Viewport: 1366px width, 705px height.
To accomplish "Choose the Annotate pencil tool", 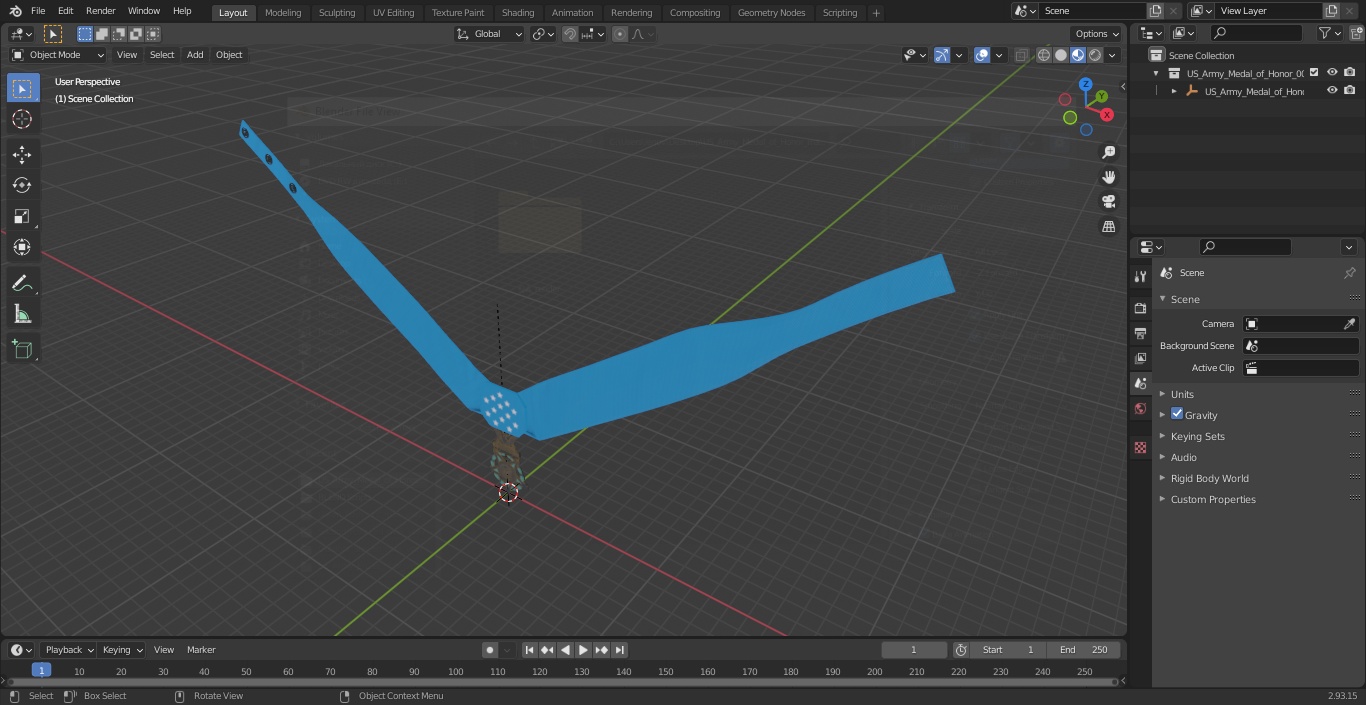I will point(22,283).
